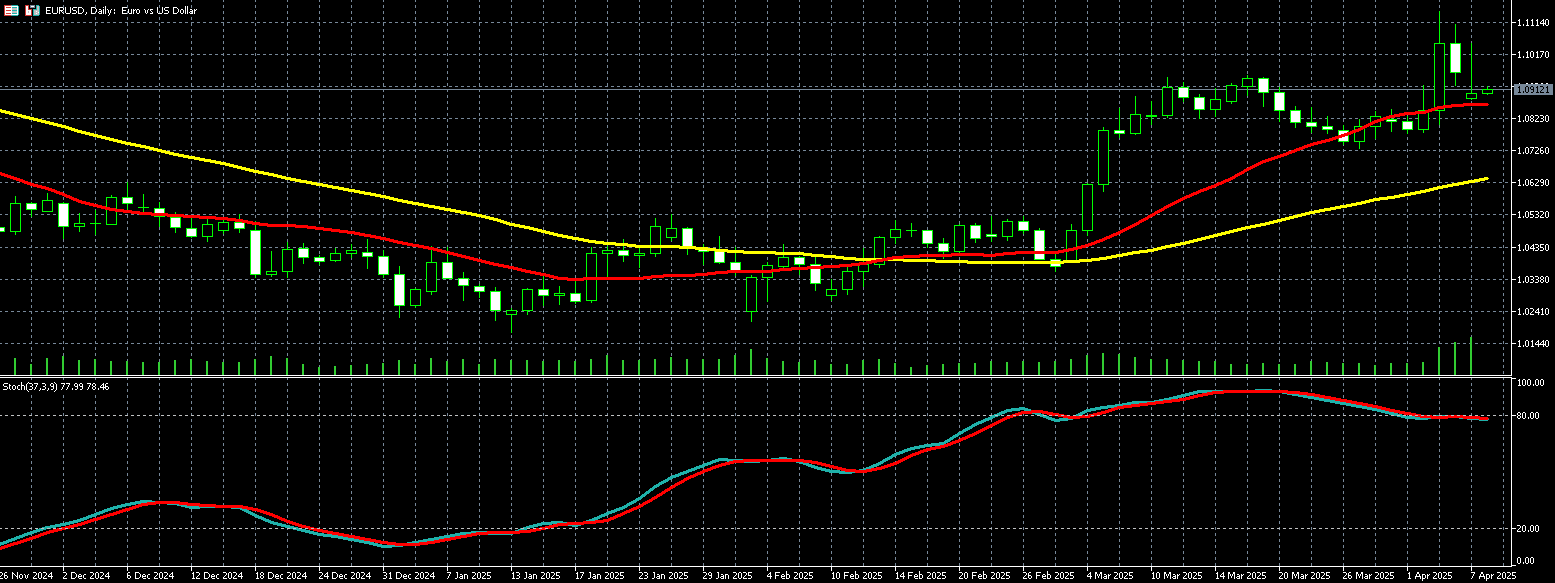Select the Stoch(37,3,9) indicator label
Viewport: 1555px width, 583px height.
pyautogui.click(x=55, y=386)
